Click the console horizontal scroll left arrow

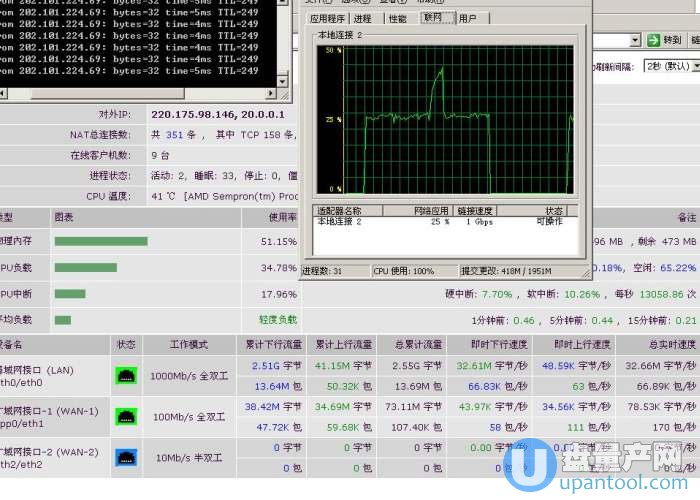tap(3, 93)
